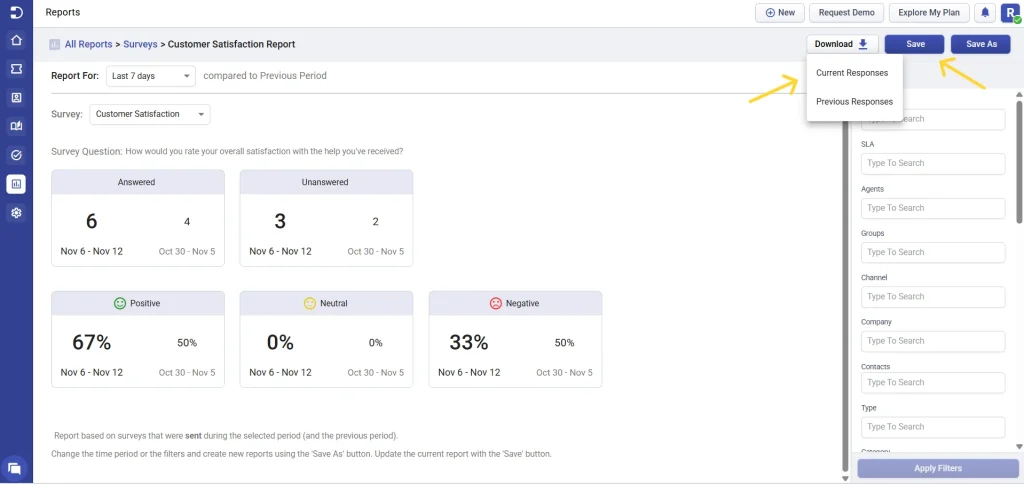Click the filter panel scroll-down arrow
This screenshot has height=484, width=1024.
[1019, 447]
